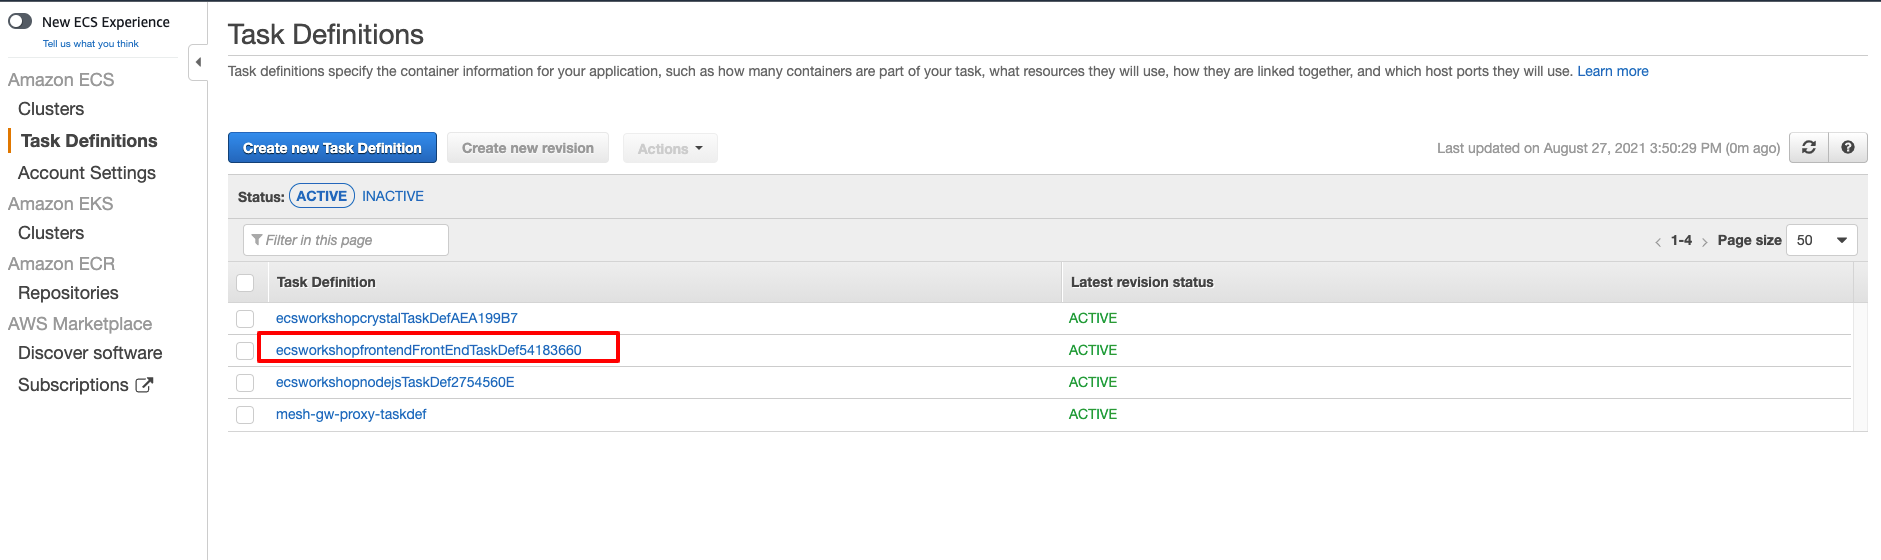Viewport: 1881px width, 560px height.
Task: Open Discover software in sidebar
Action: pos(90,353)
